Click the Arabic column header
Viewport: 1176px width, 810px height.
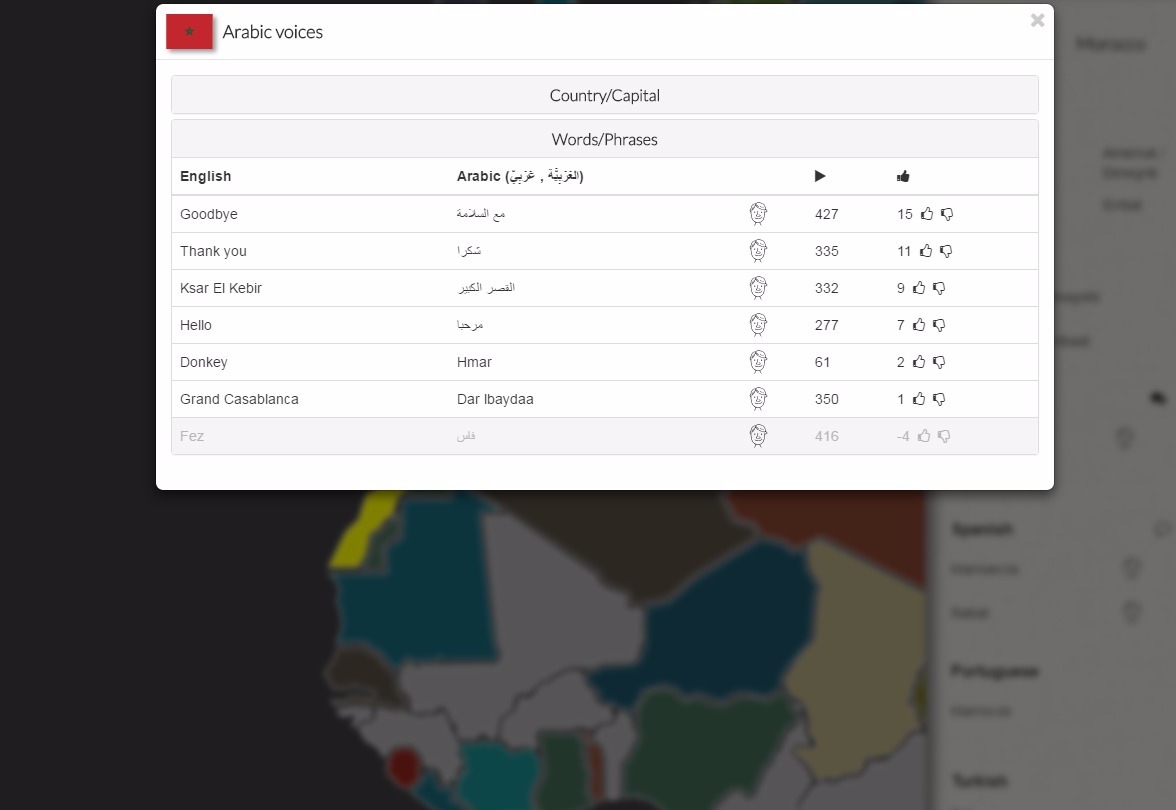tap(519, 176)
